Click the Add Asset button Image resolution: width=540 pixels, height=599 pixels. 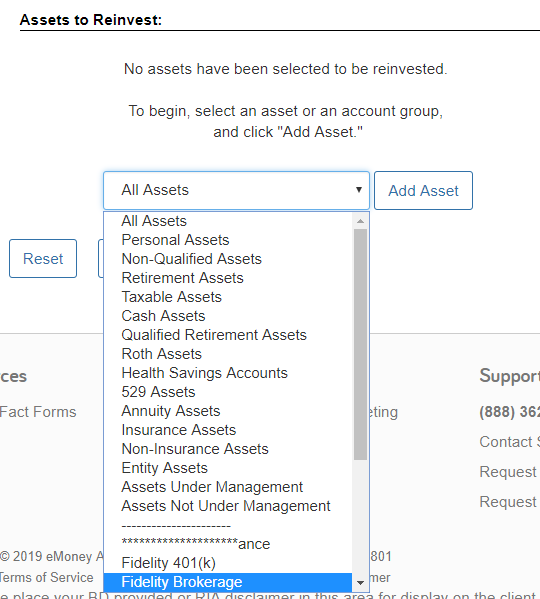click(423, 190)
